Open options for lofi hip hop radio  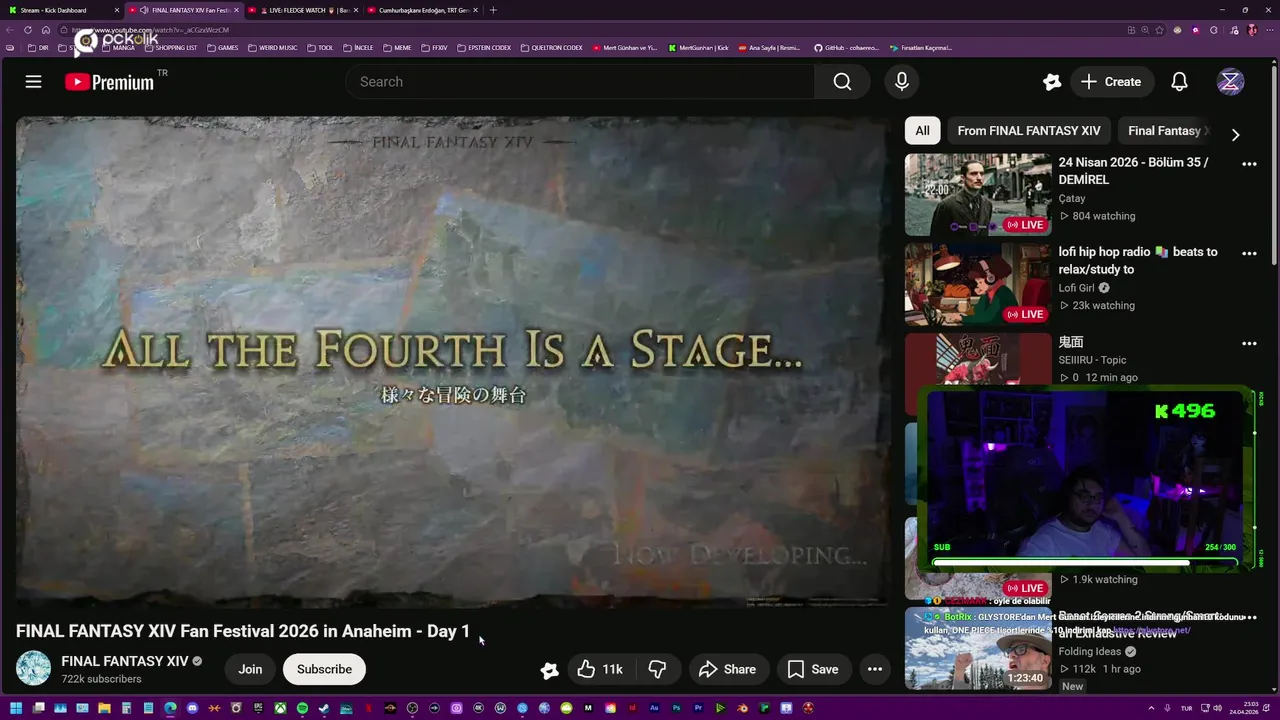(1249, 254)
